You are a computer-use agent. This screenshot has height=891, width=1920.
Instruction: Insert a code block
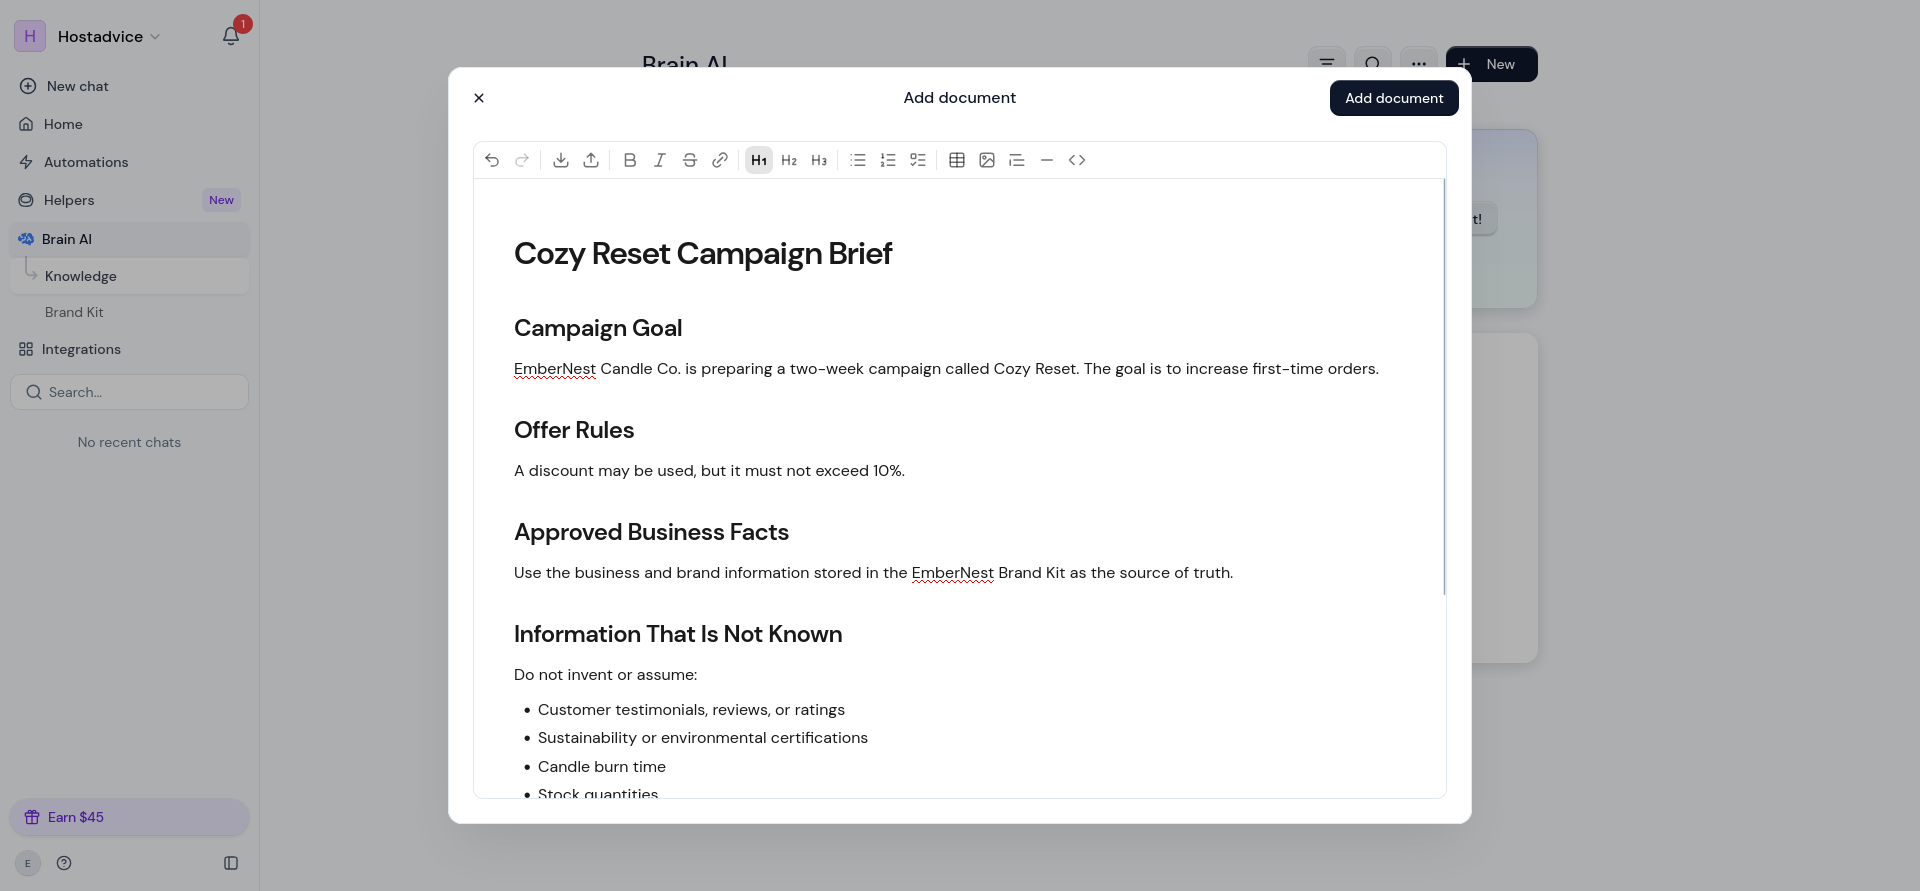click(x=1077, y=160)
